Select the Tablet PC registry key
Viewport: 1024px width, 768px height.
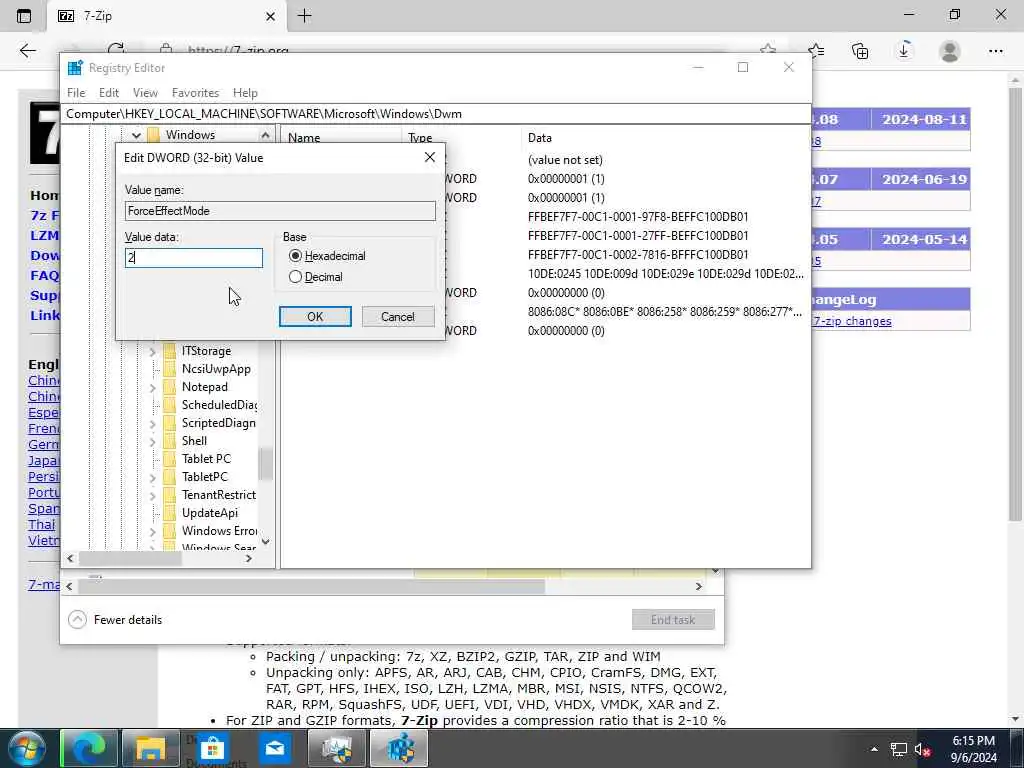coord(206,459)
